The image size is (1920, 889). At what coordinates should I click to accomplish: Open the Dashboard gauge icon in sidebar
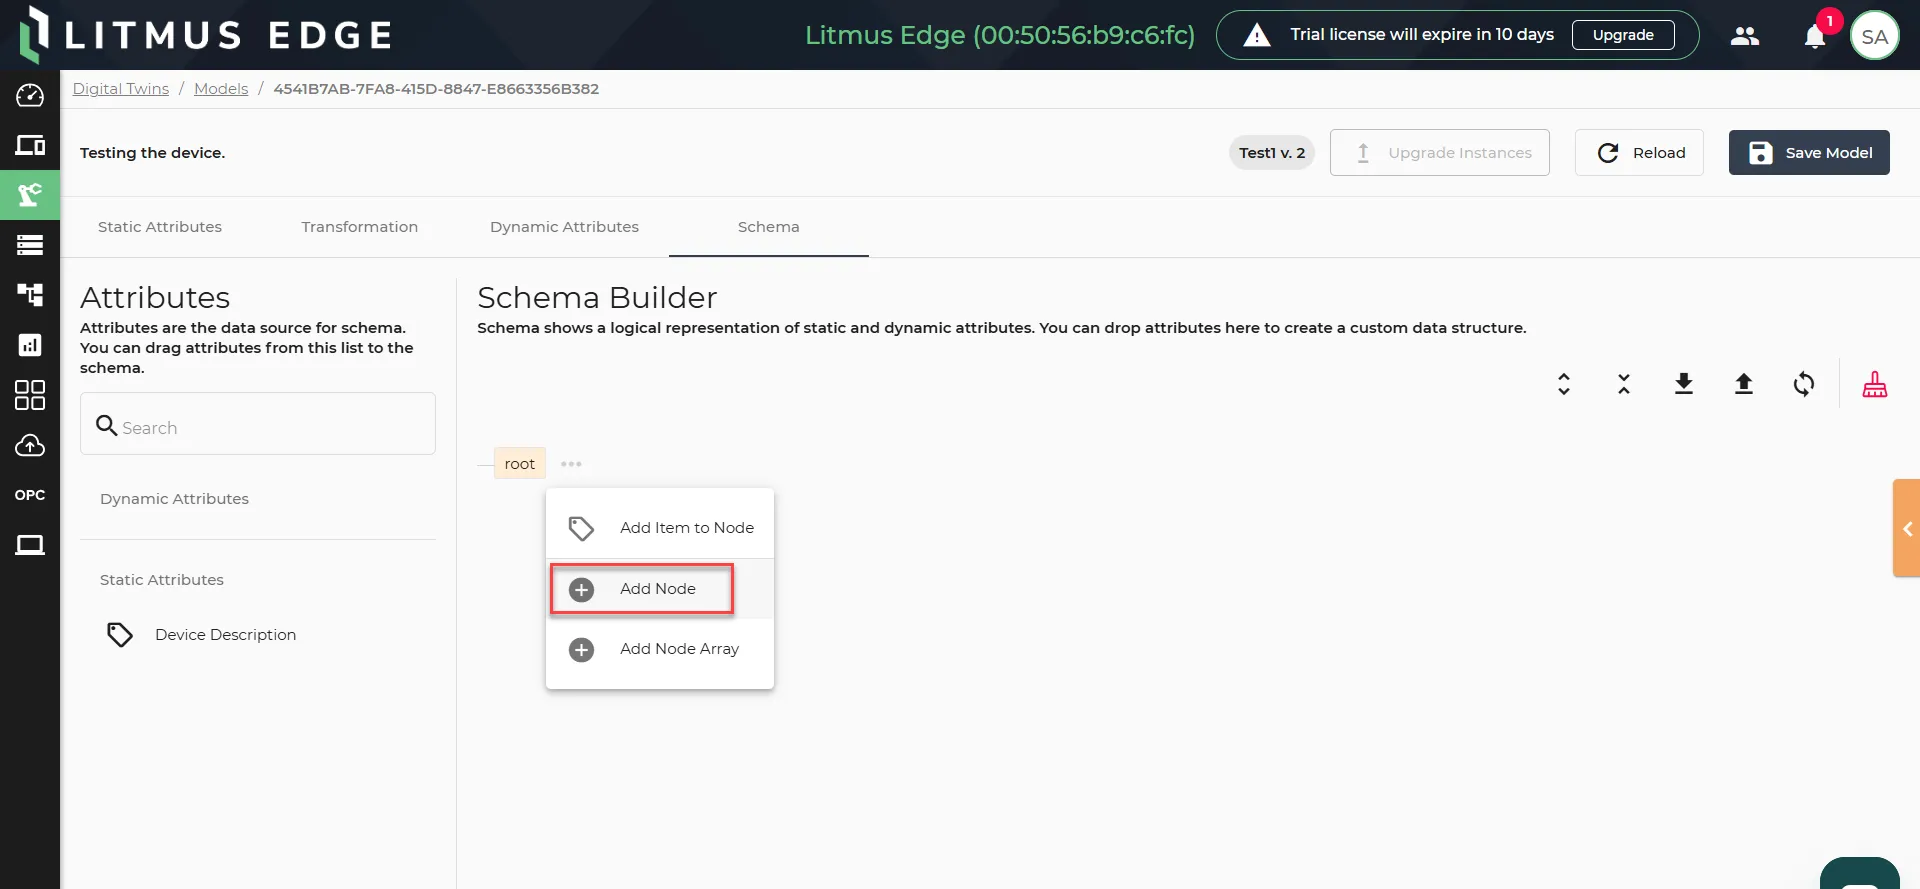point(30,95)
